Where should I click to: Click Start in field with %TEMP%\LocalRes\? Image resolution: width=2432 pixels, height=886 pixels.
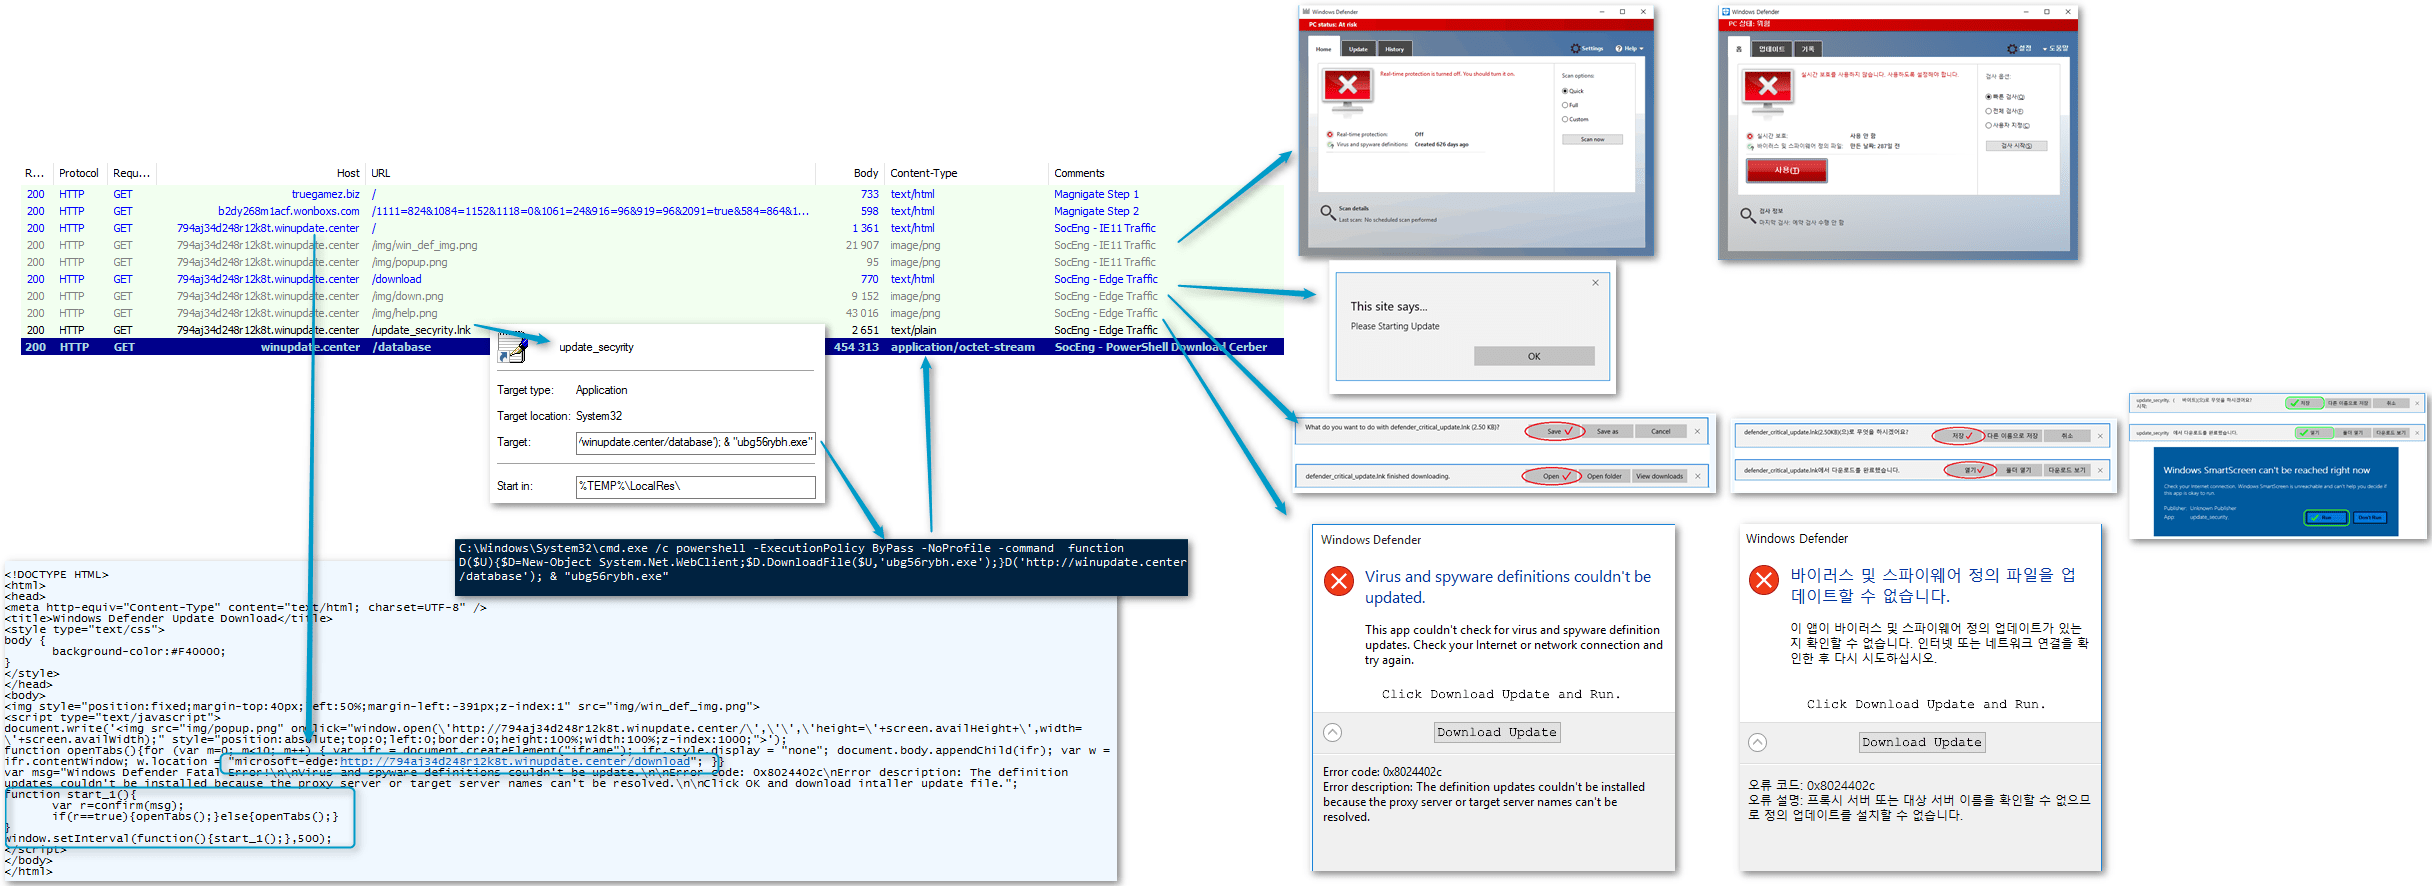click(x=696, y=487)
